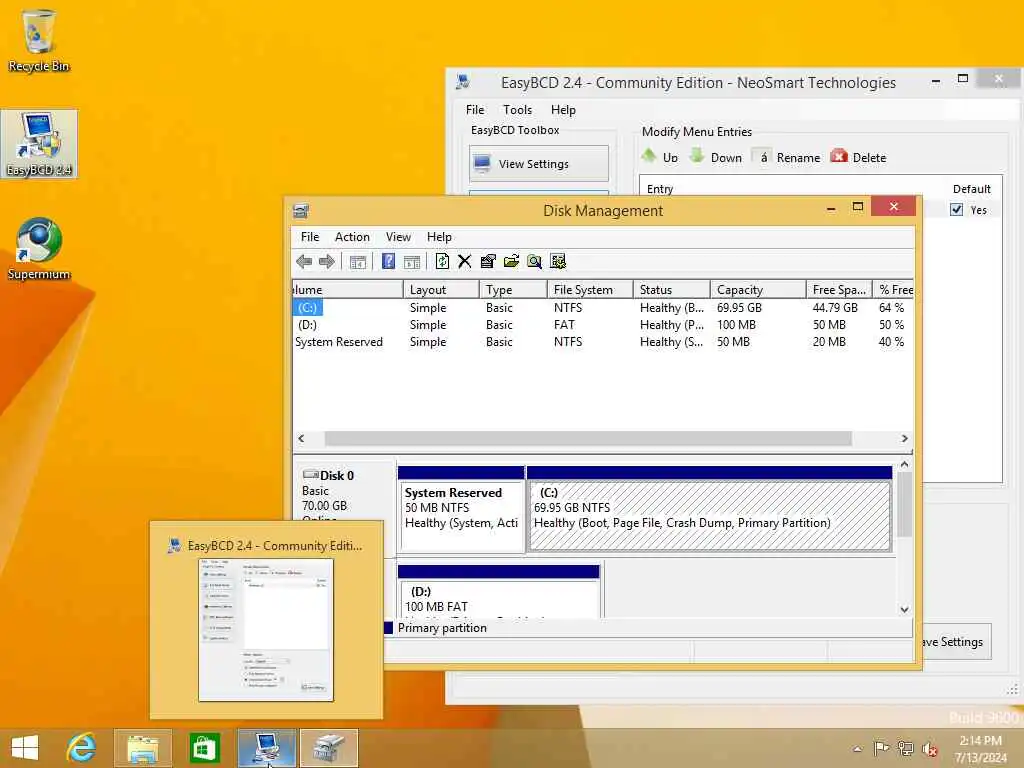1024x768 pixels.
Task: Open Help menu in EasyBCD
Action: pos(563,110)
